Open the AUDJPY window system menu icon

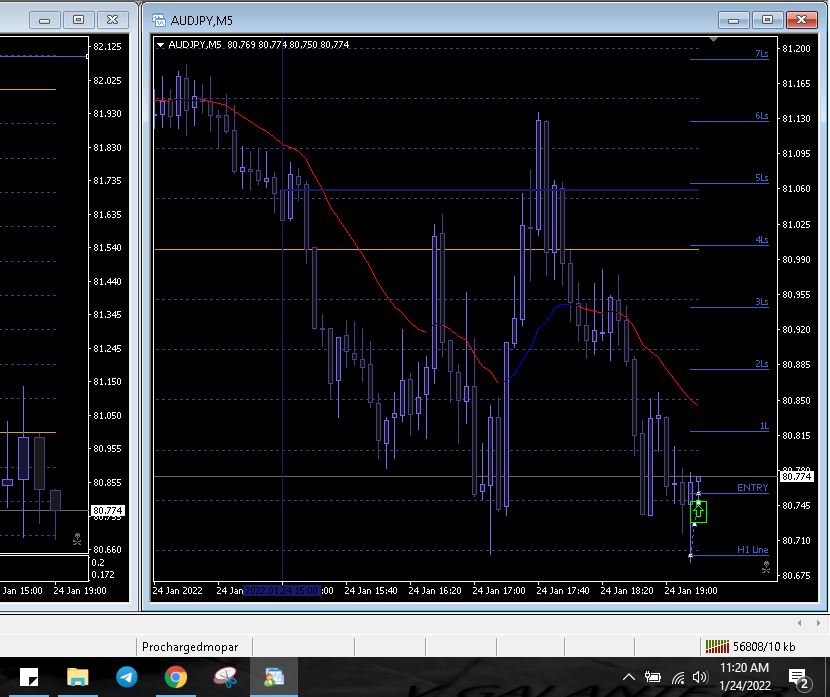click(158, 19)
